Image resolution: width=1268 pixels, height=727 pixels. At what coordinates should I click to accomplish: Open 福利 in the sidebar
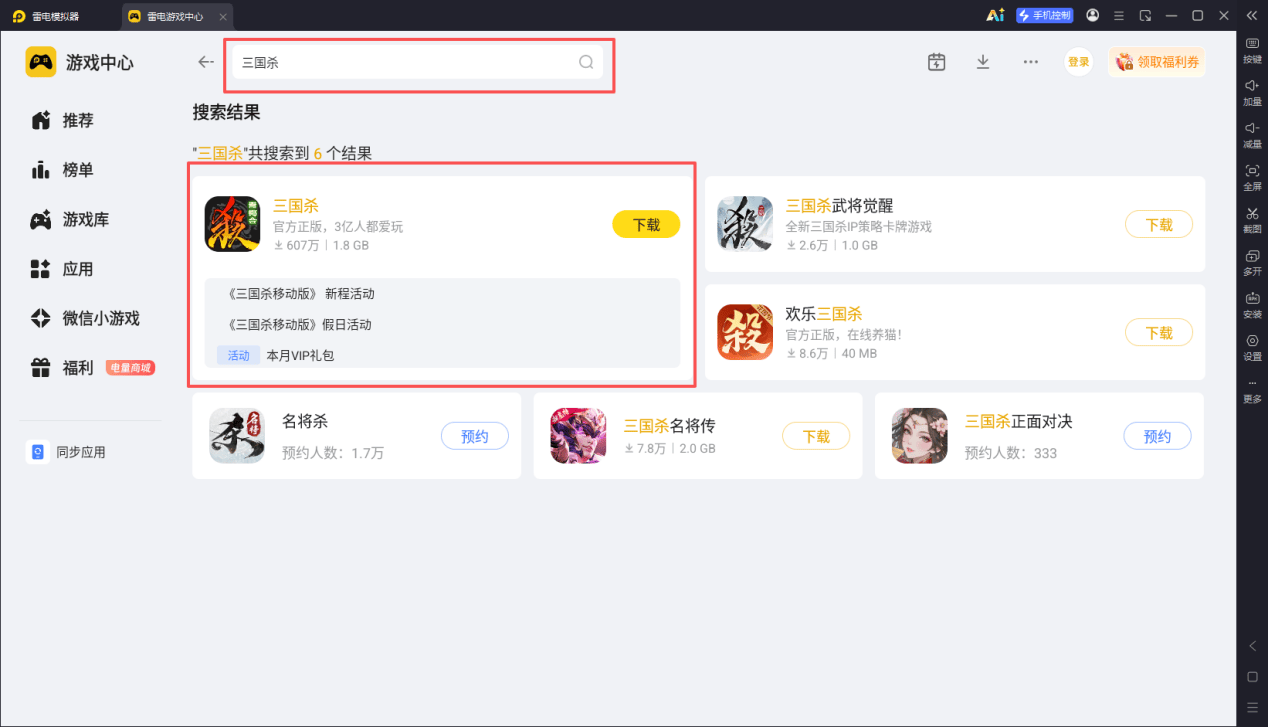(63, 368)
